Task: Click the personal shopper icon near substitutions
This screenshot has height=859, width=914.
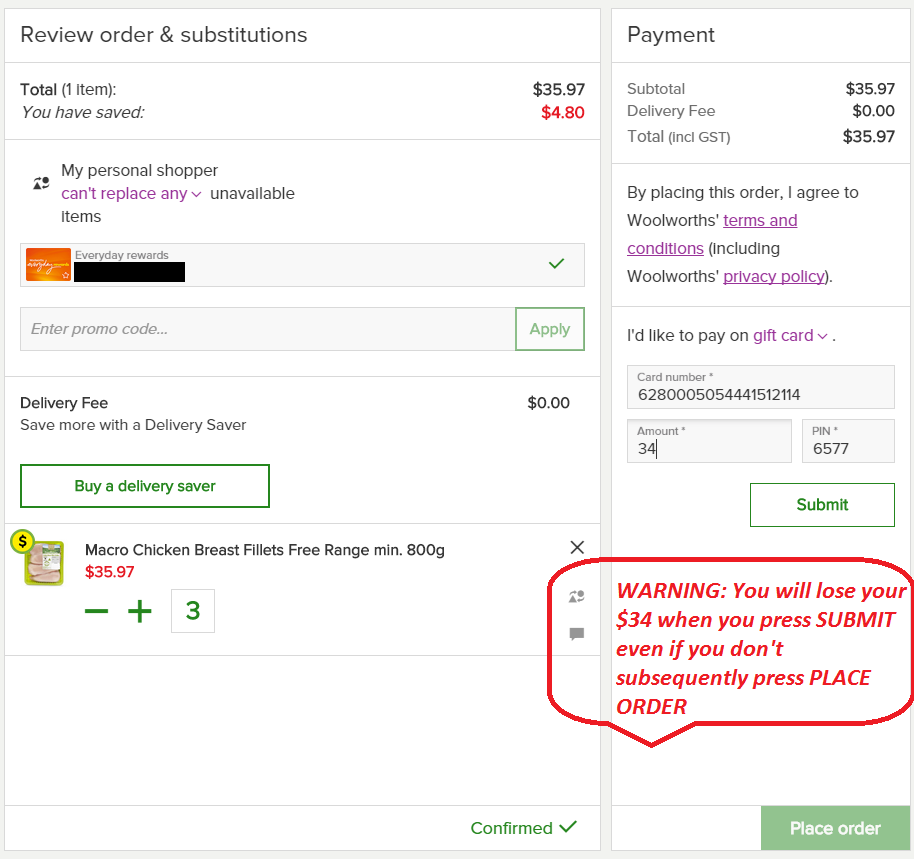Action: click(x=41, y=183)
